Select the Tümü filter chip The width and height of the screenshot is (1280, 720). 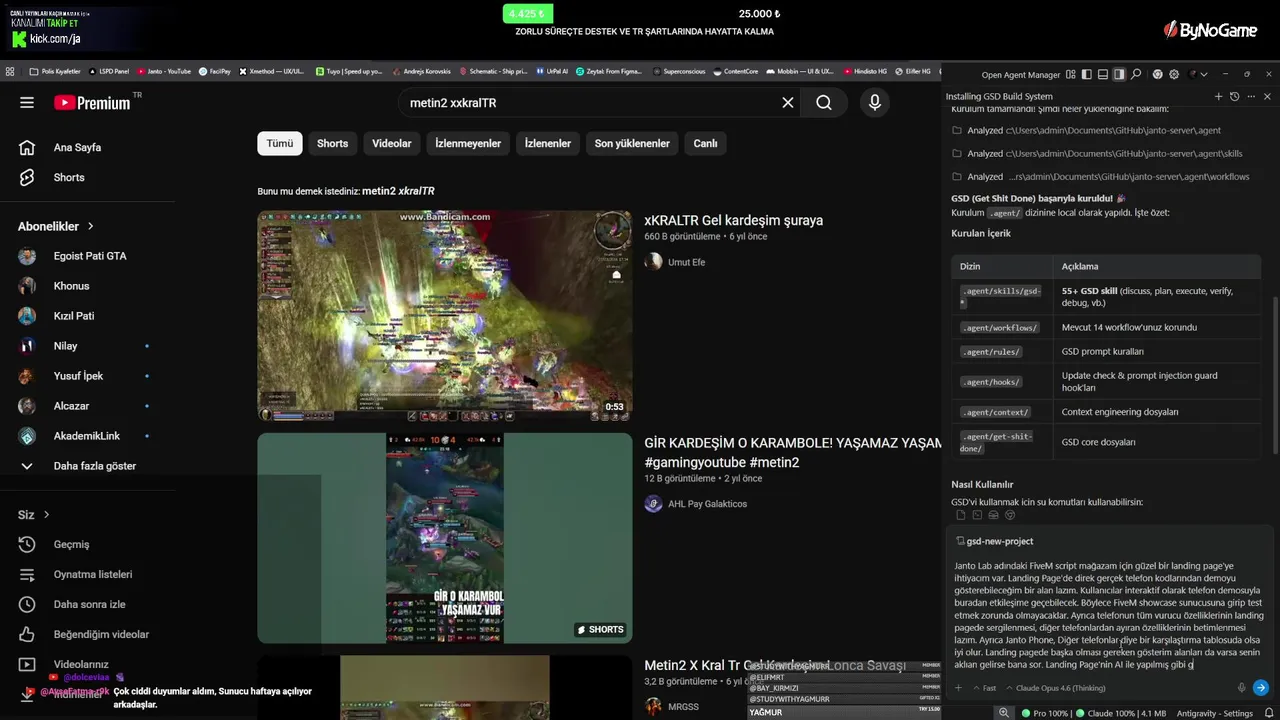tap(280, 143)
